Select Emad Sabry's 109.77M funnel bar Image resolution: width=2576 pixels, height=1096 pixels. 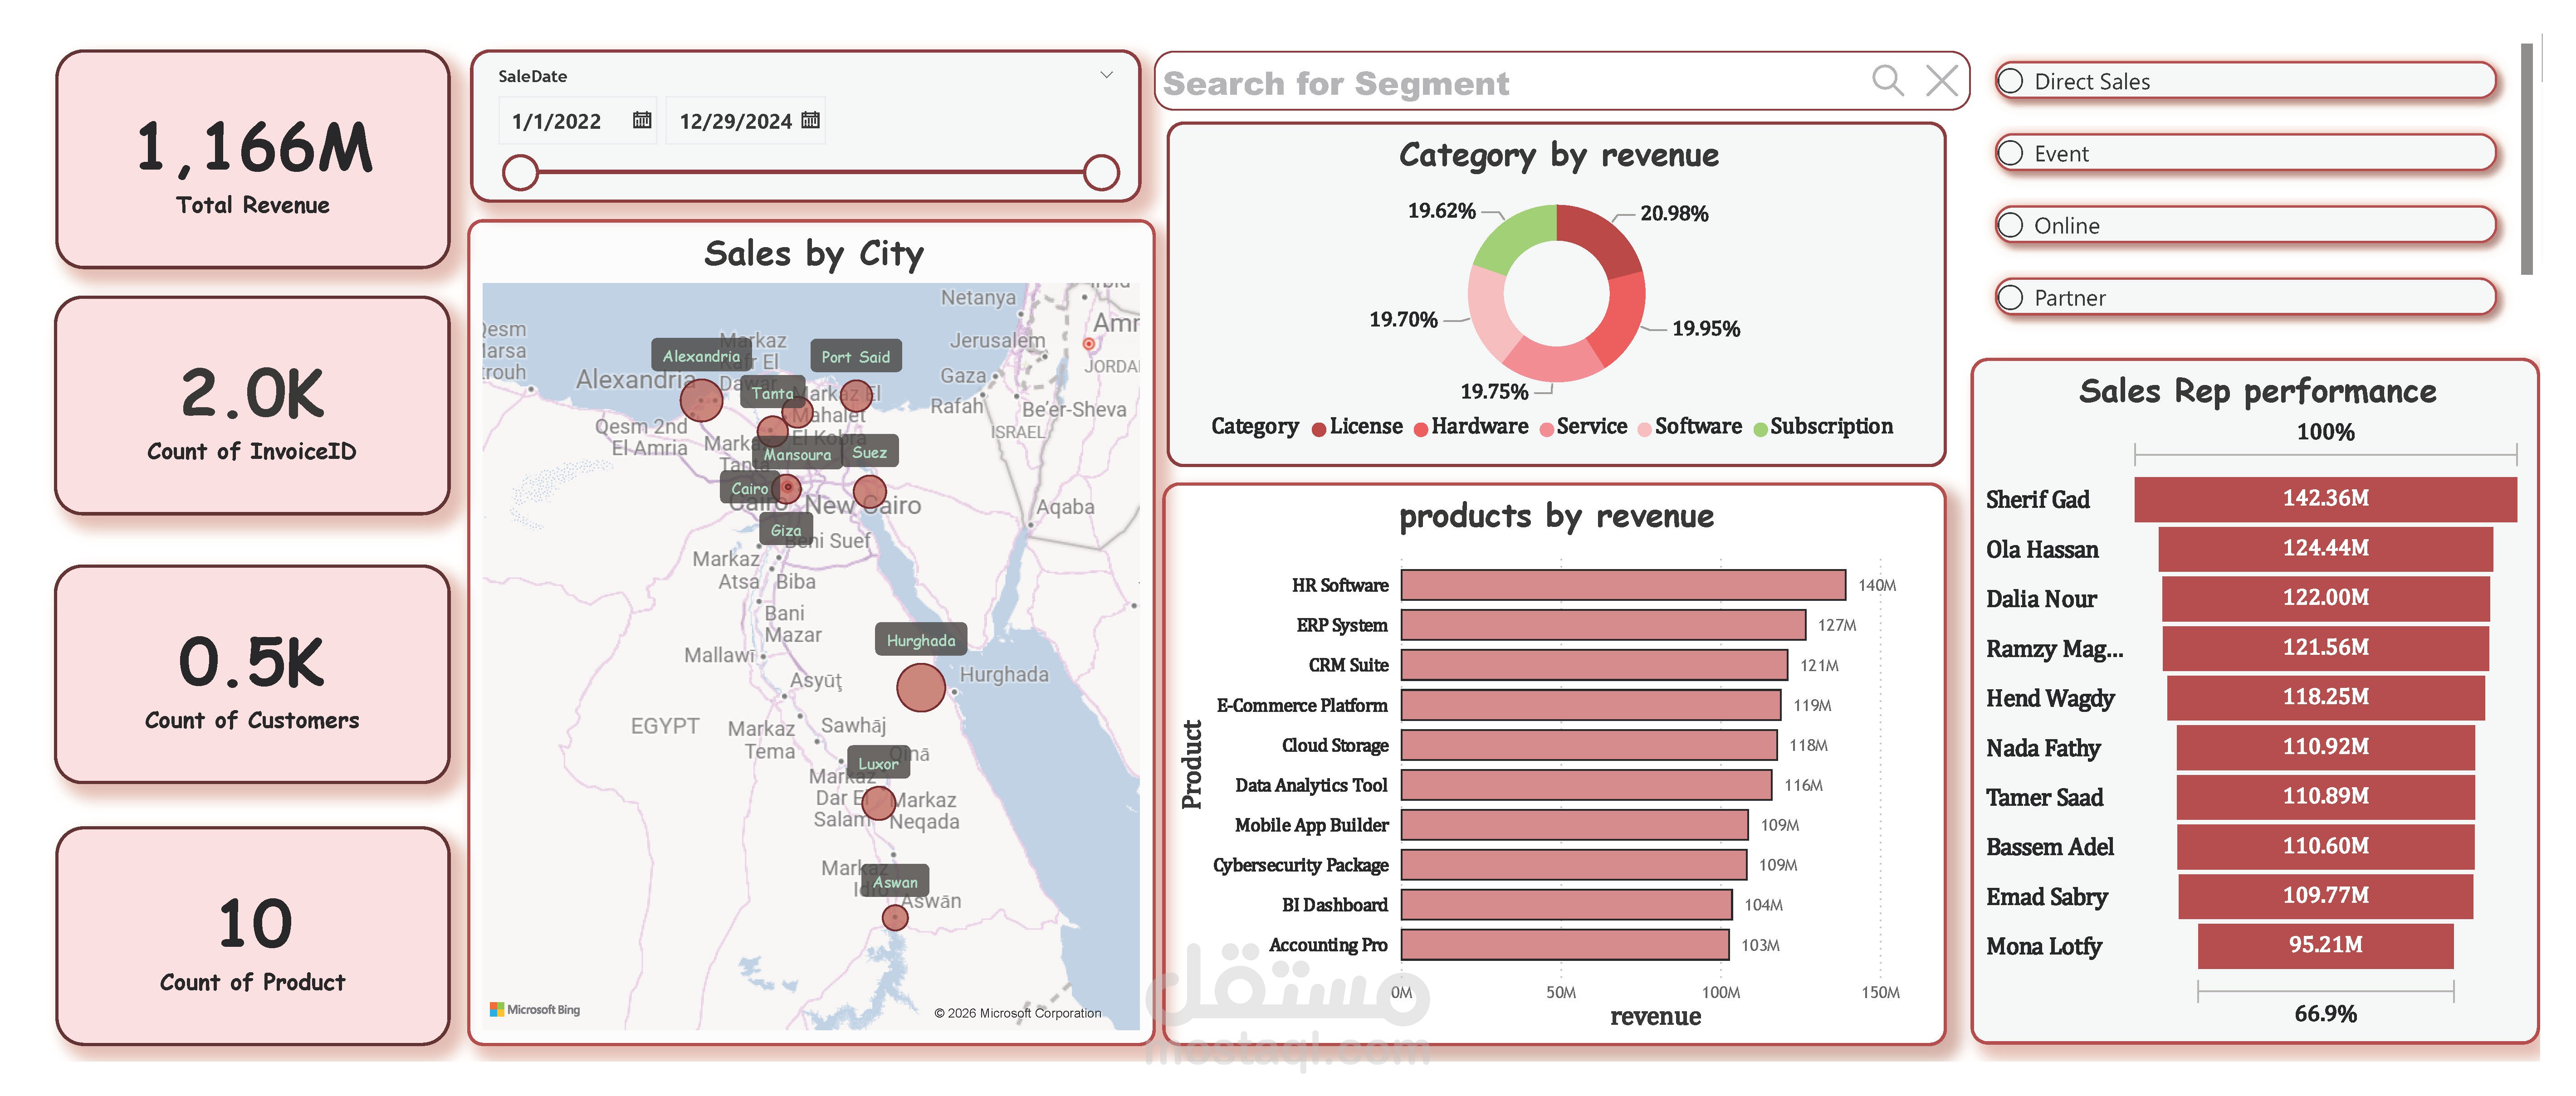click(2325, 896)
